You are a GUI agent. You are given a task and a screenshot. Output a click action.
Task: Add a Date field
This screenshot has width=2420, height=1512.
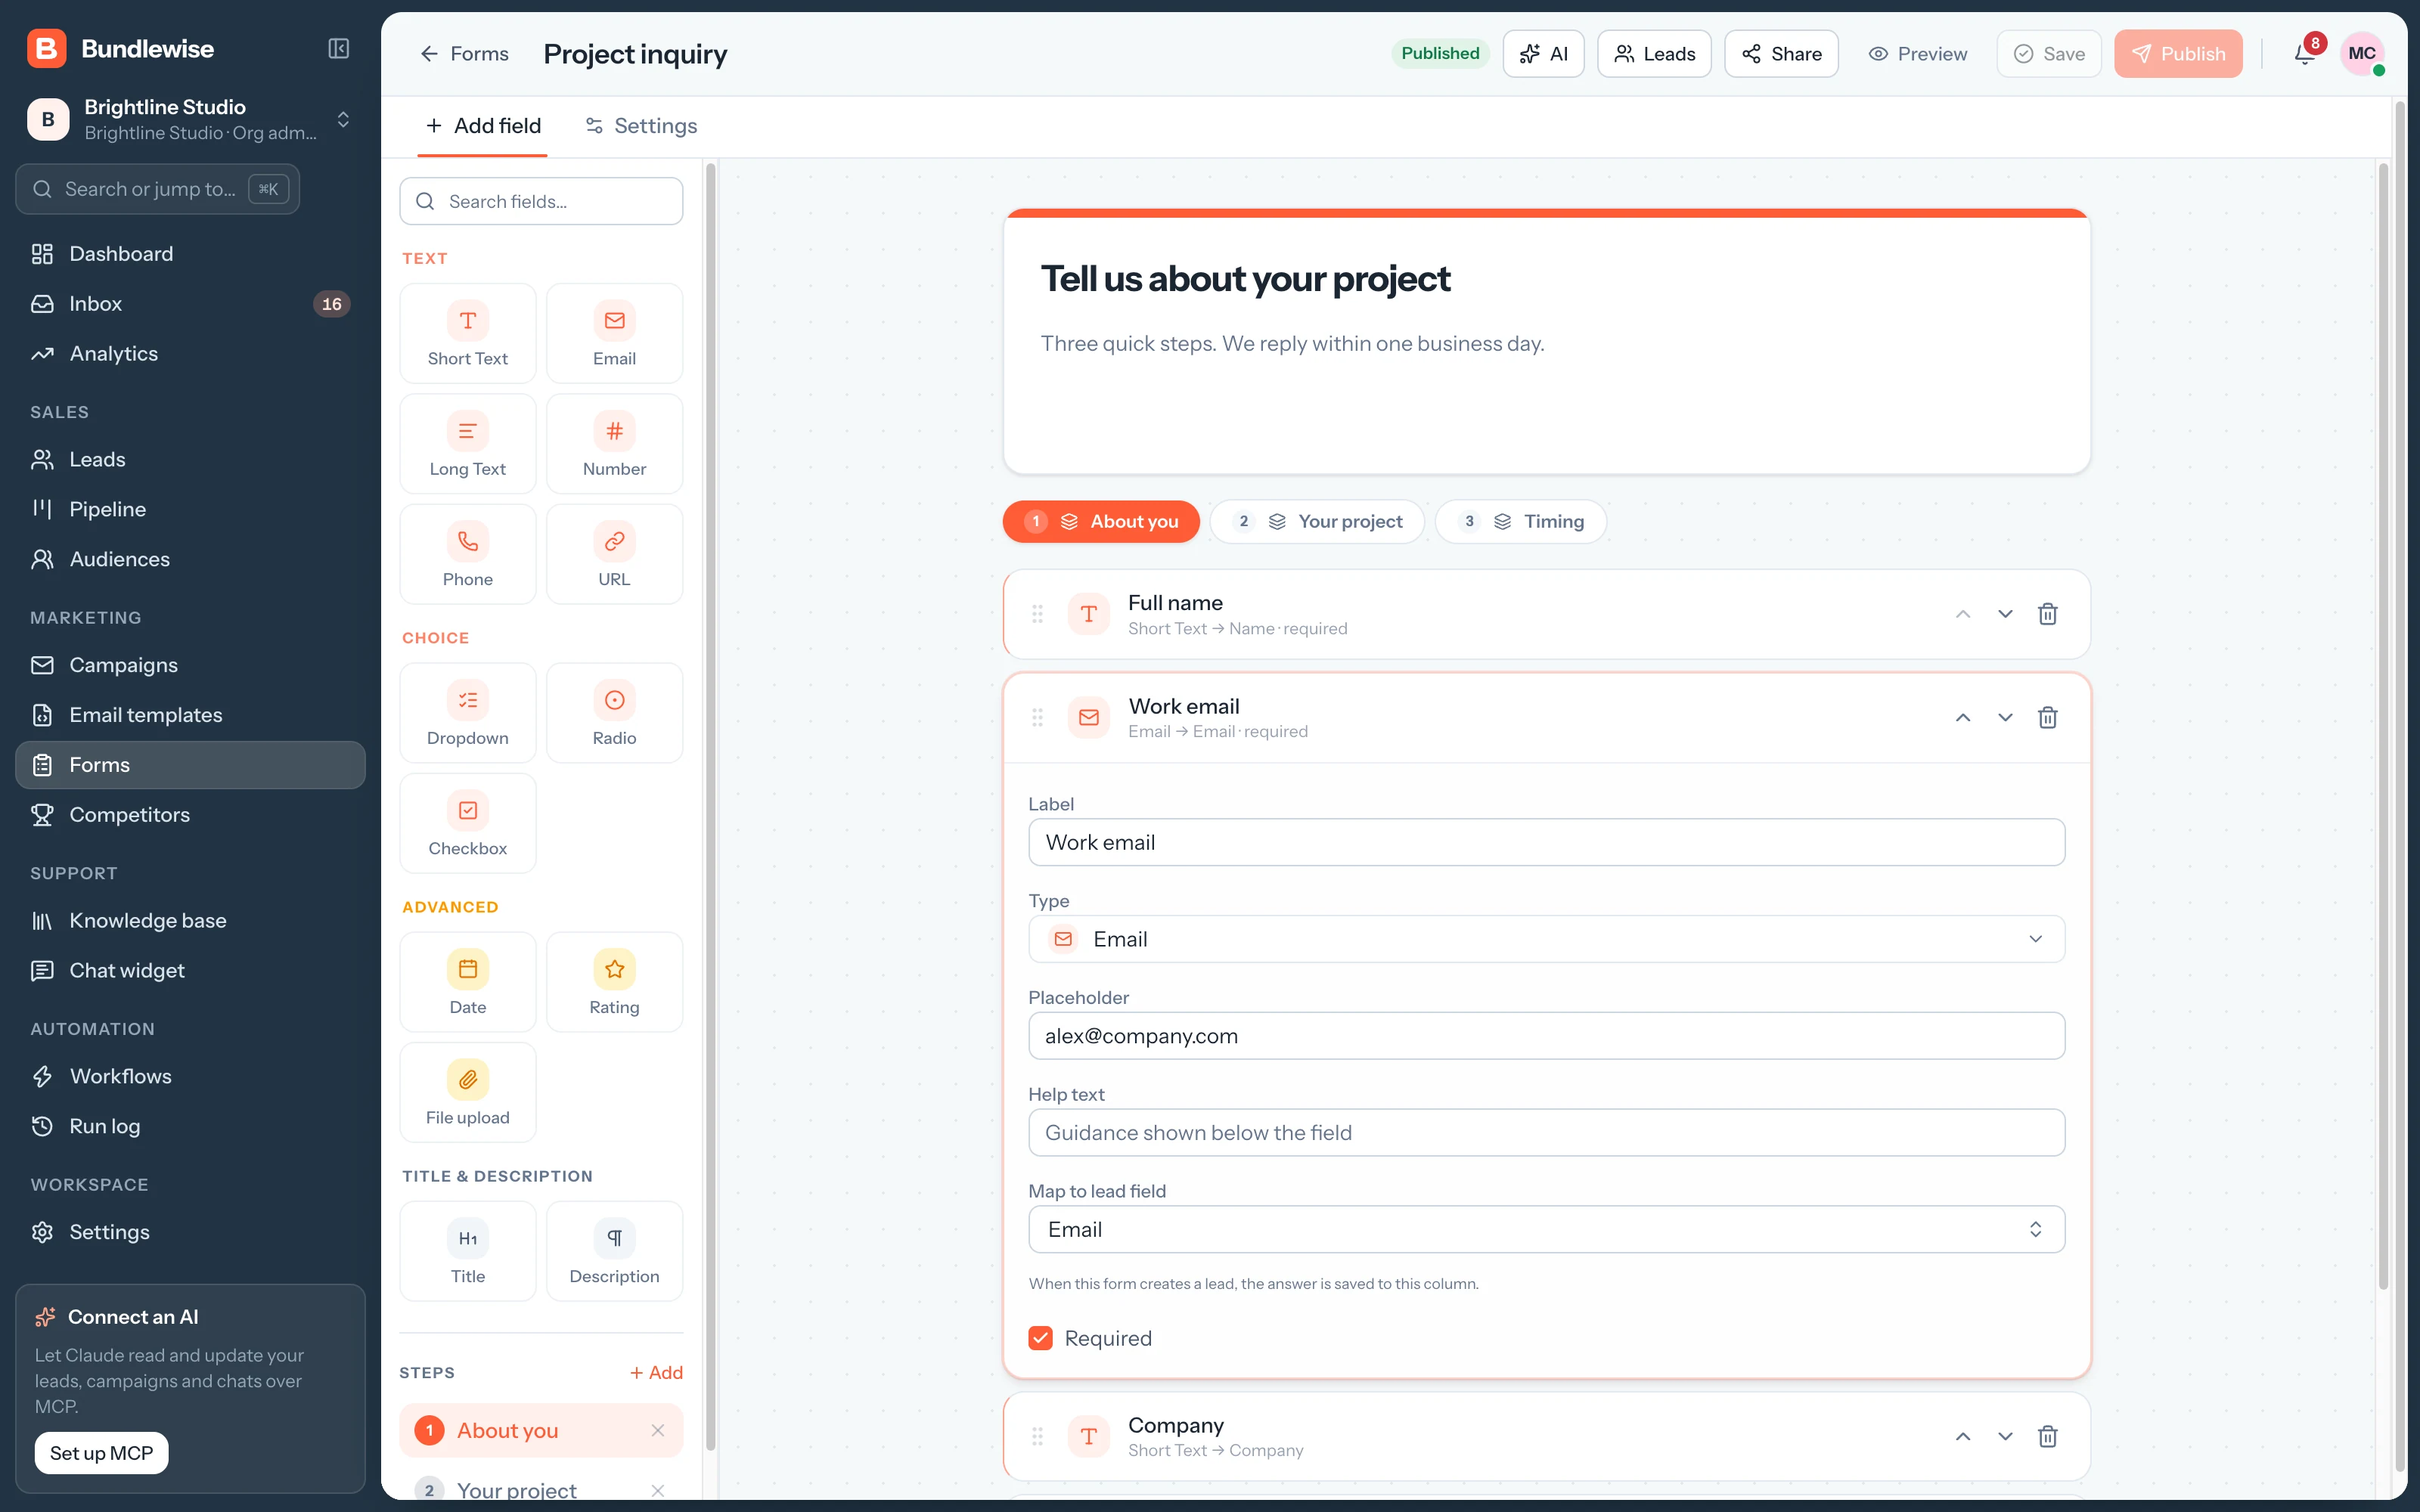[x=468, y=983]
